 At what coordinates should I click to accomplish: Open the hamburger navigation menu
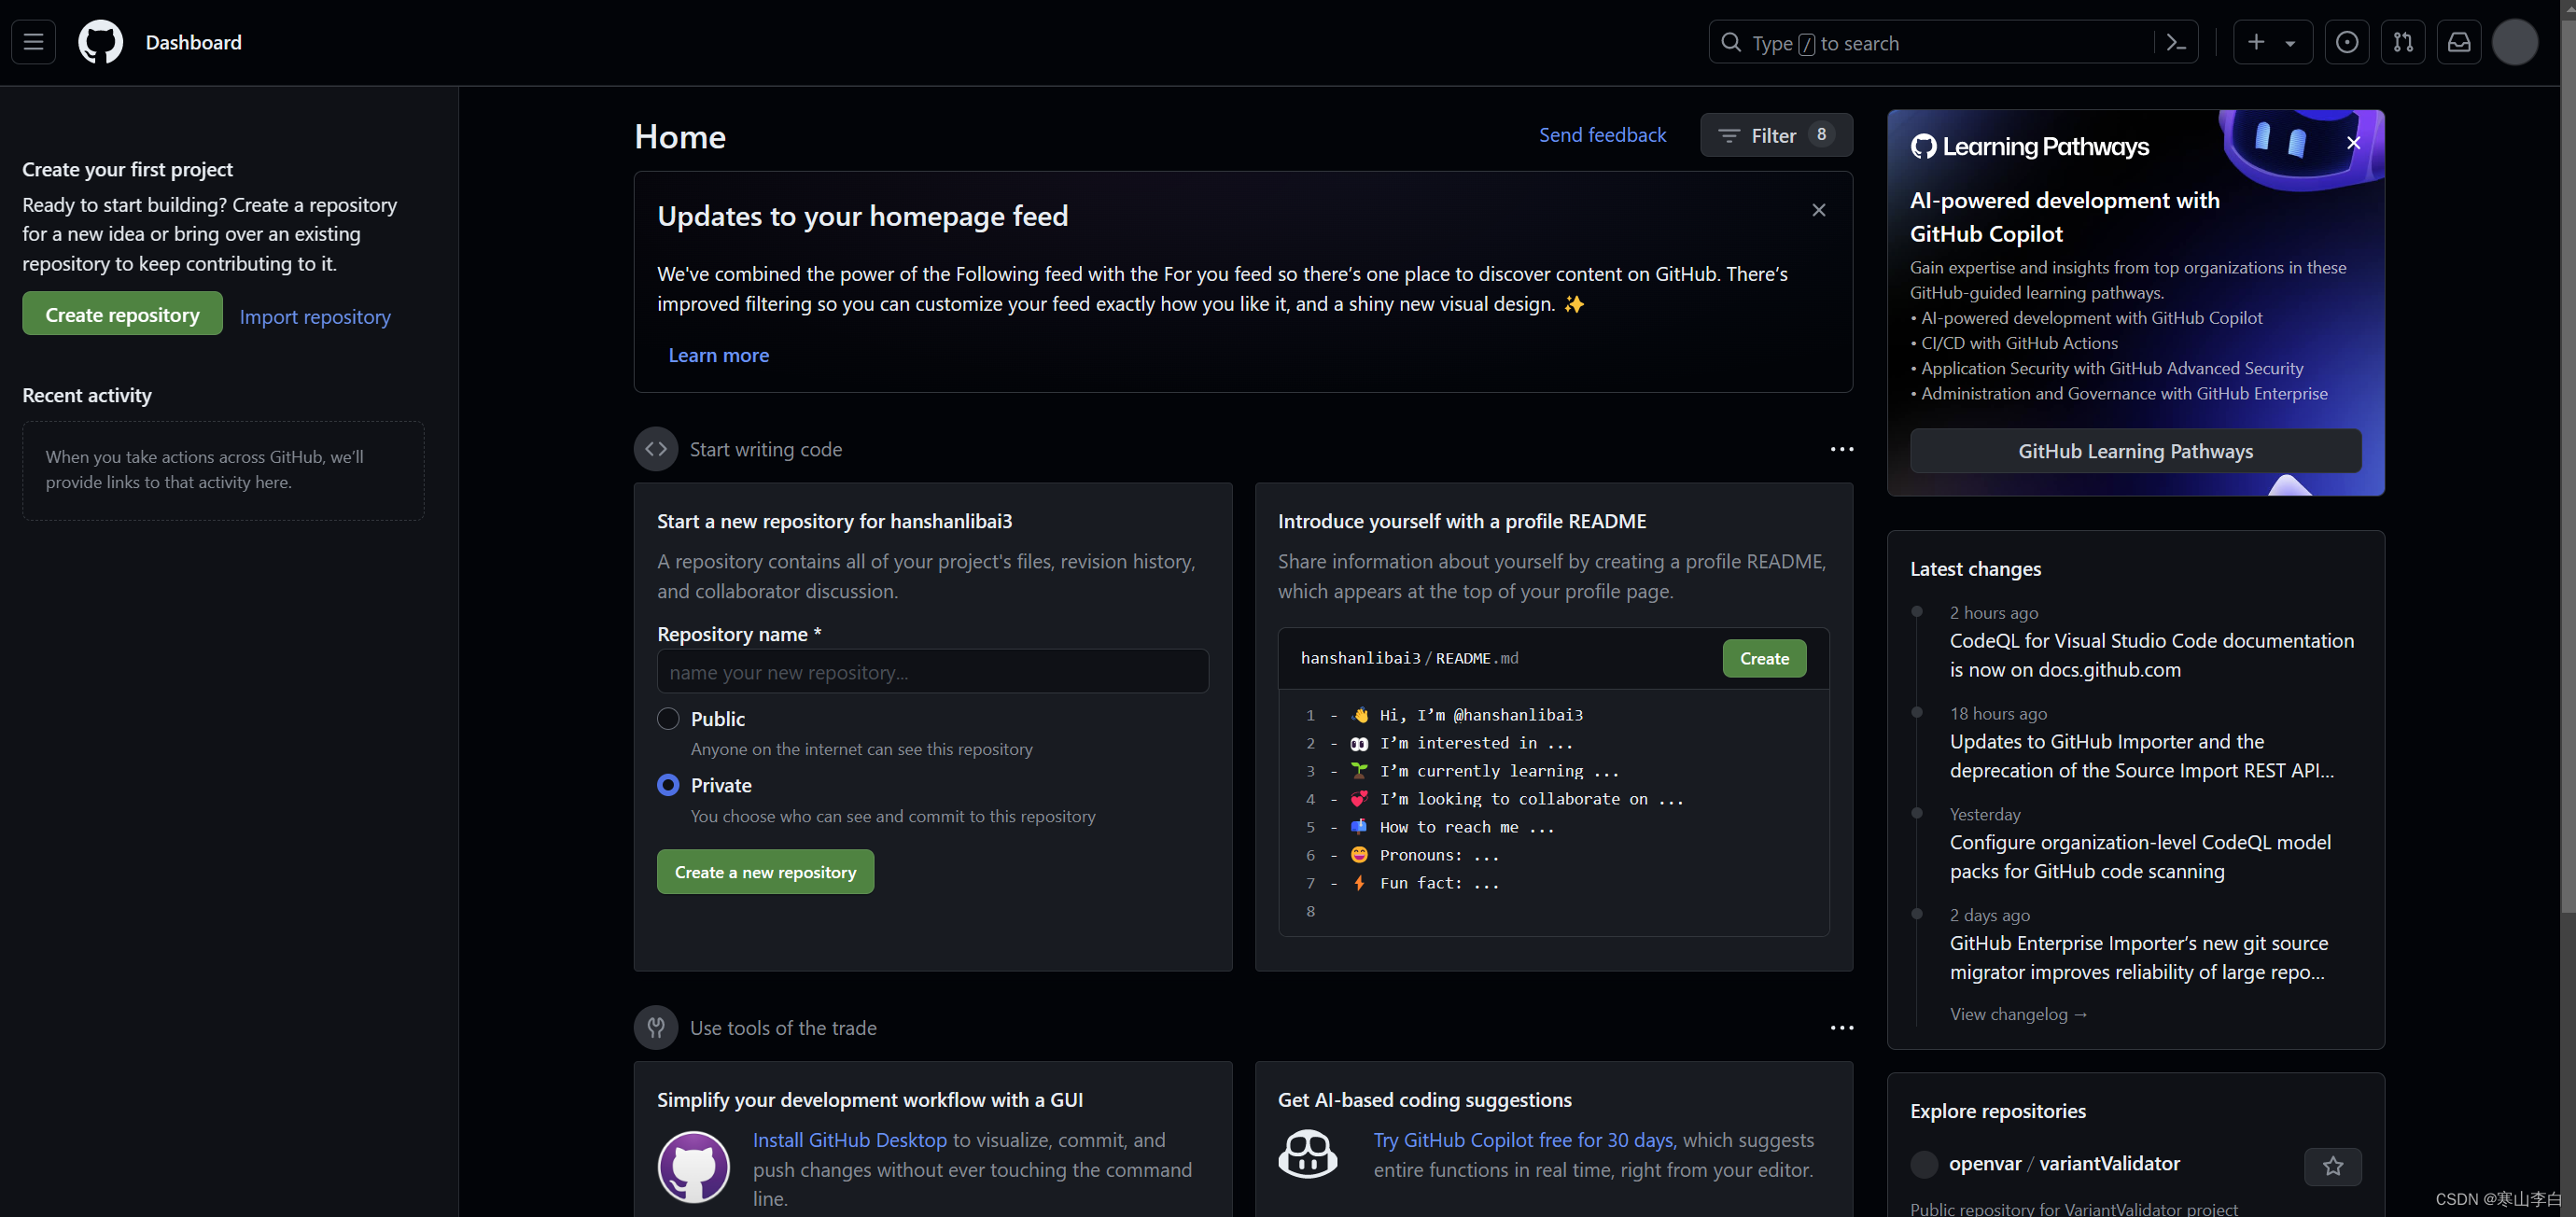pos(33,42)
